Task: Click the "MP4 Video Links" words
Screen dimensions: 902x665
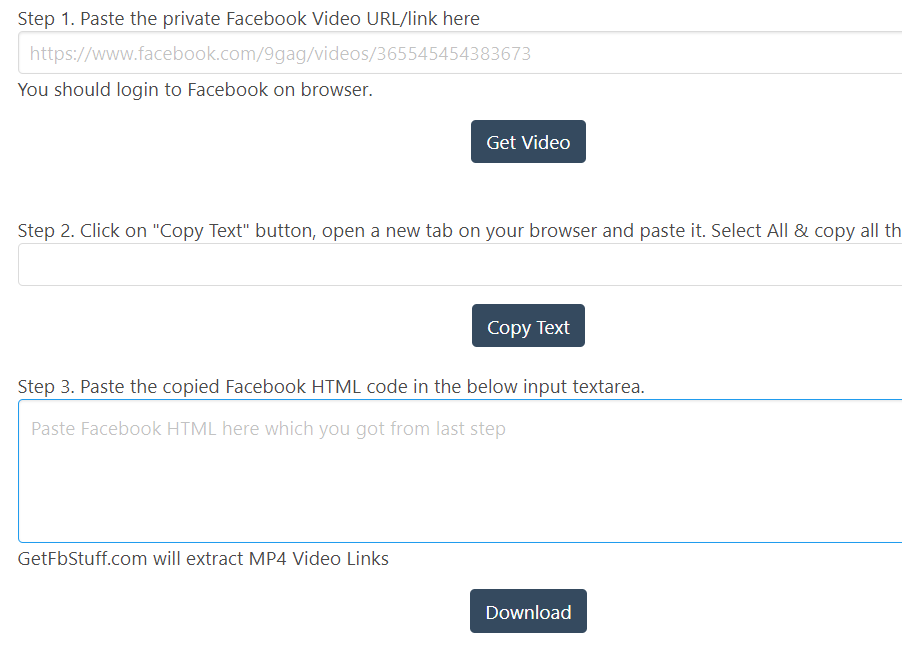Action: tap(319, 559)
